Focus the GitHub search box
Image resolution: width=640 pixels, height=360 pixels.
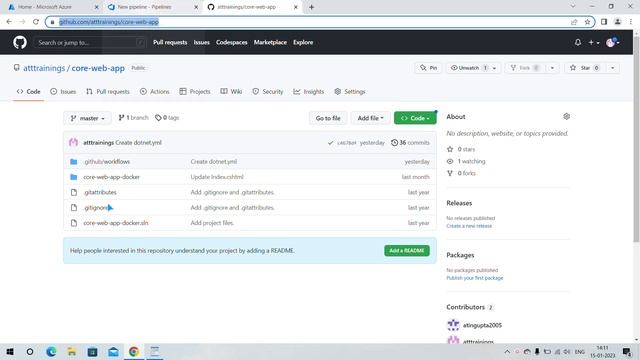90,42
